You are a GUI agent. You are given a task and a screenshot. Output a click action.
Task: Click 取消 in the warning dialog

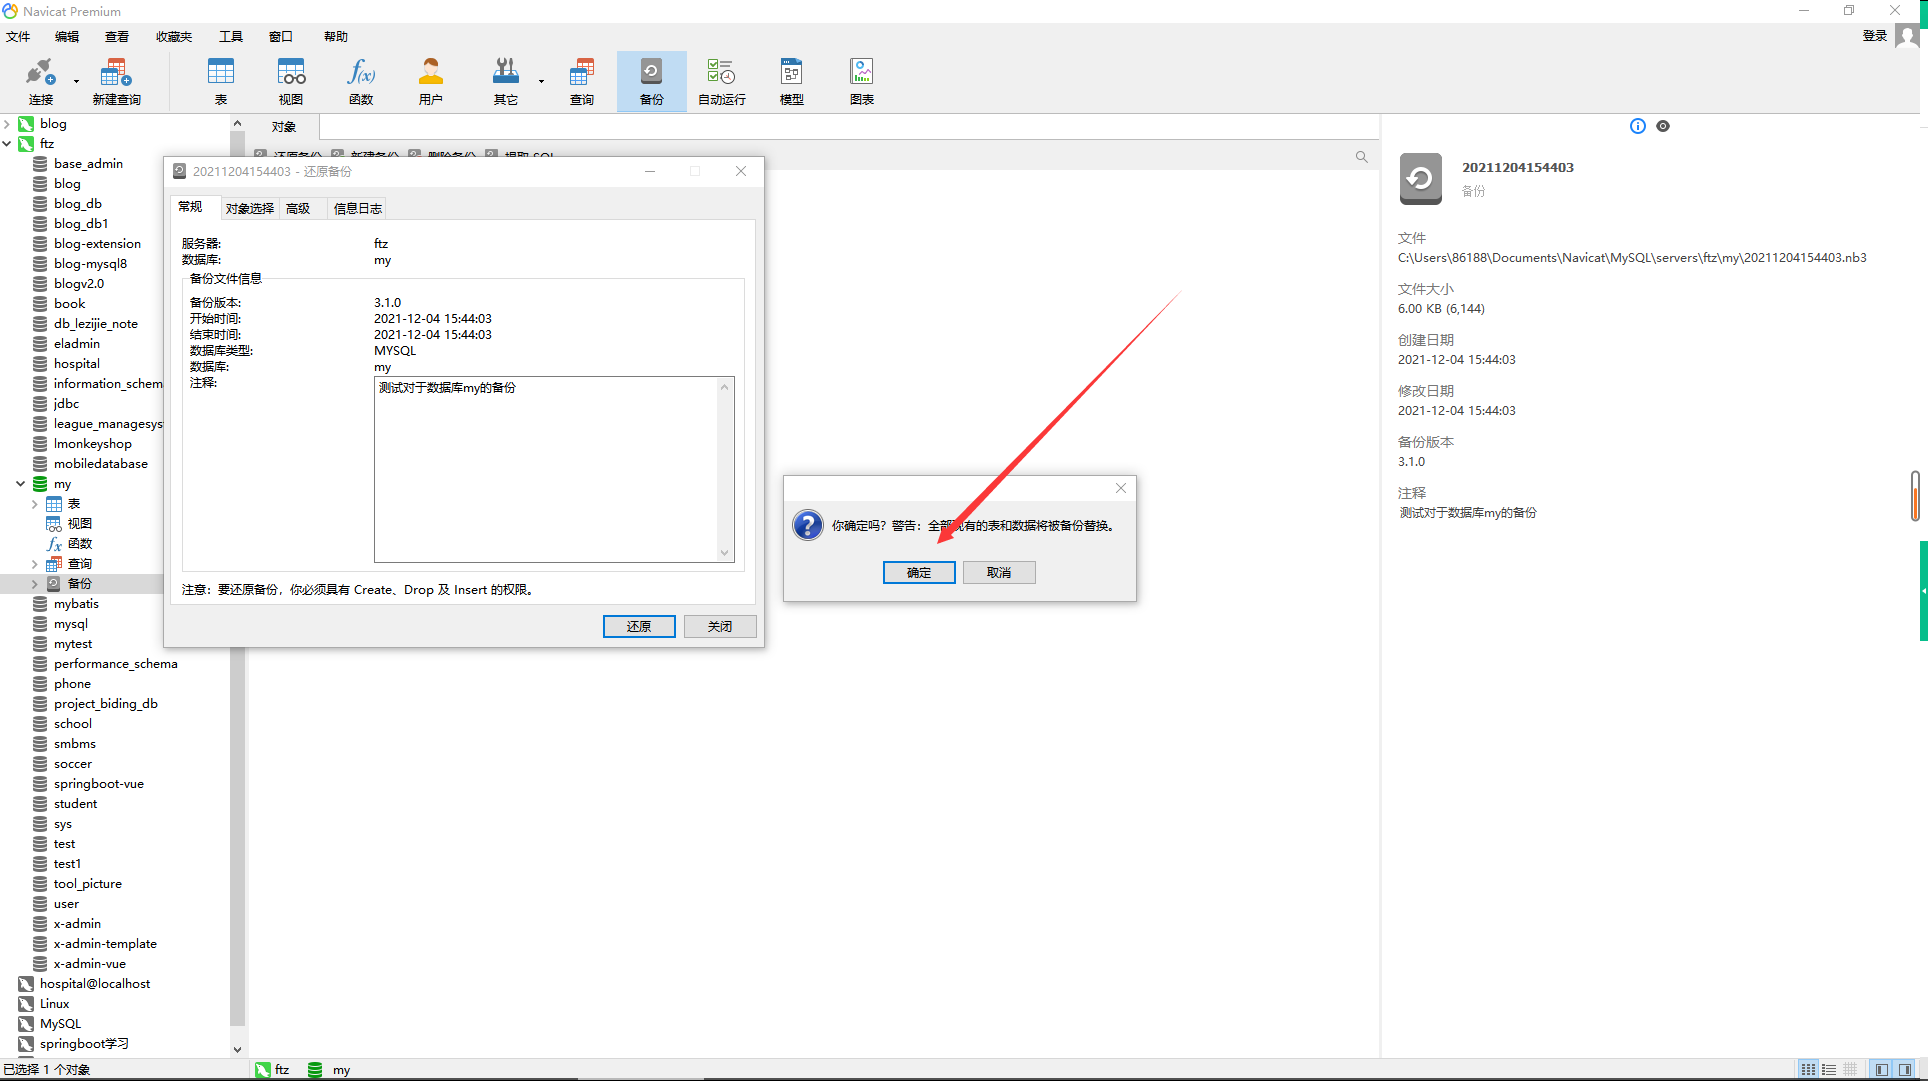click(999, 572)
